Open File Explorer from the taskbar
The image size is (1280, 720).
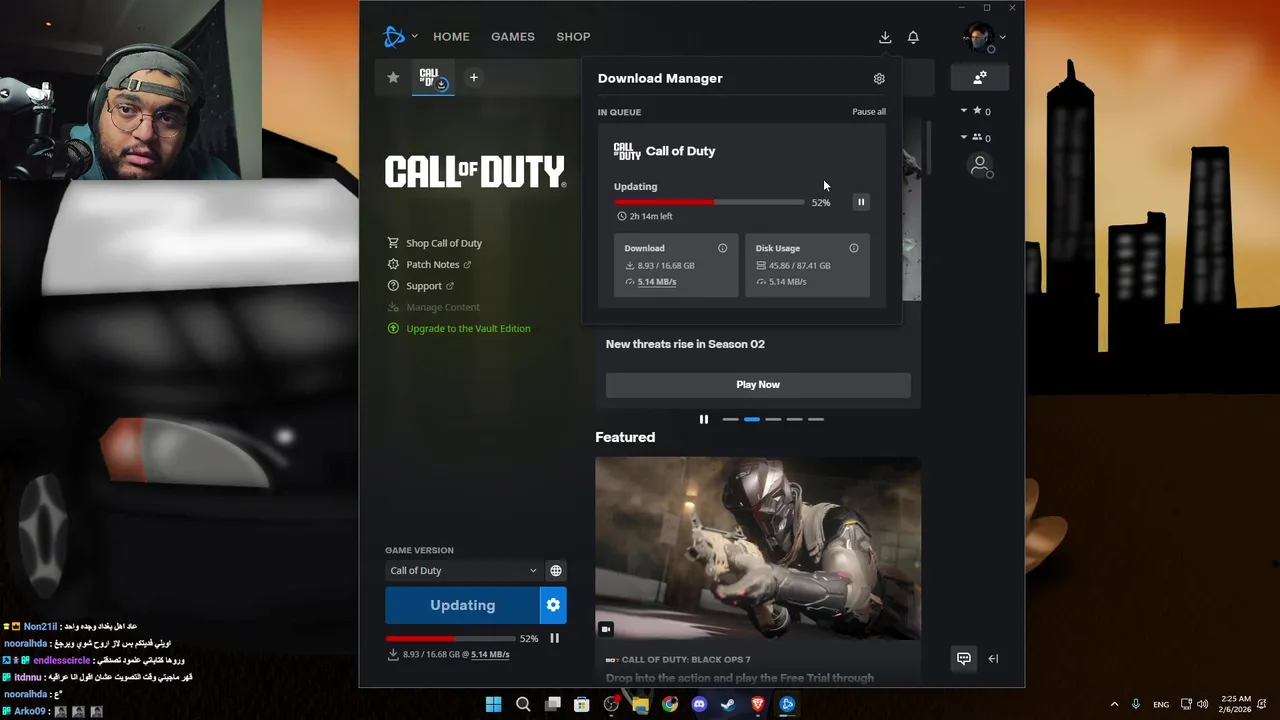coord(640,704)
